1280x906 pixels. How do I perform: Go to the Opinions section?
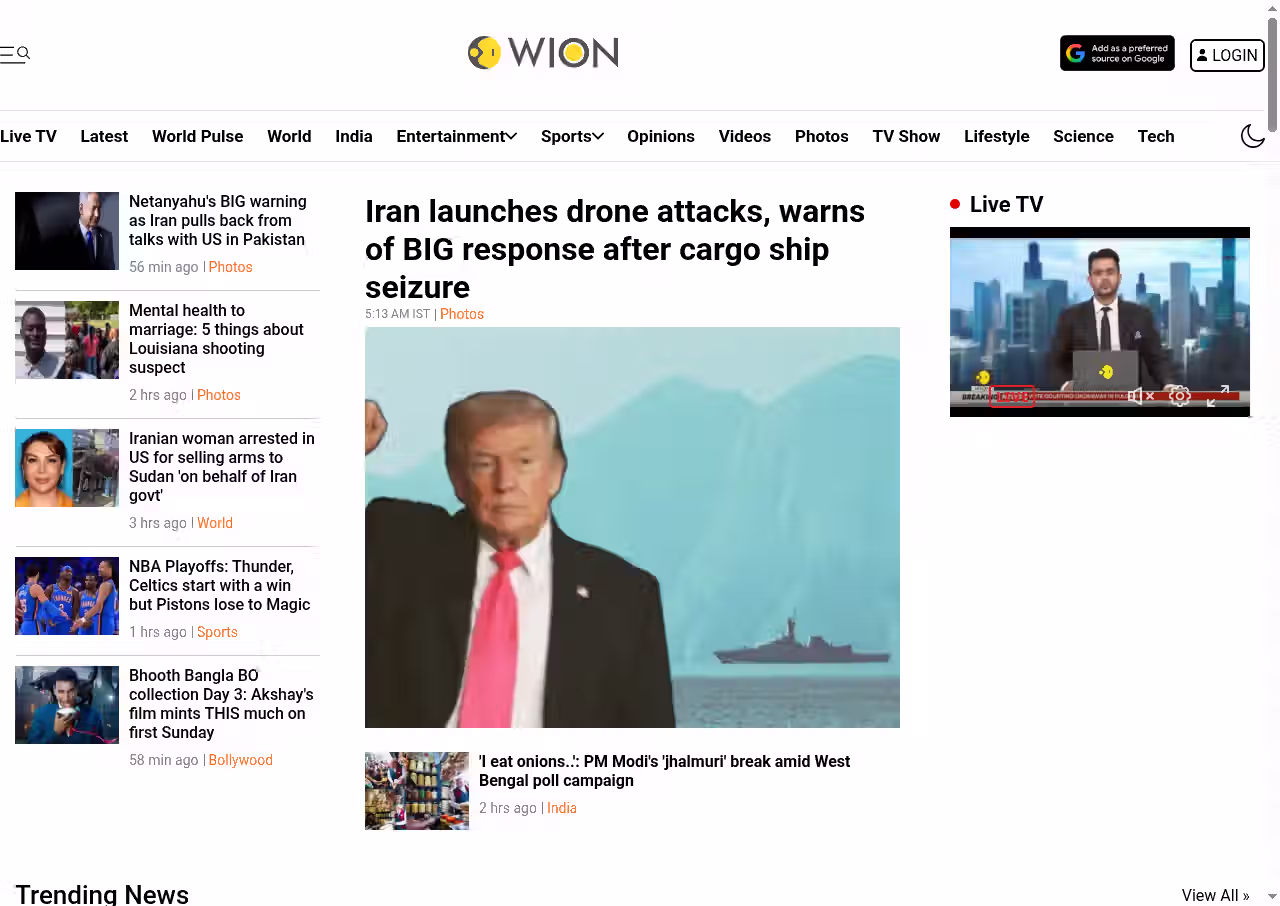coord(661,136)
